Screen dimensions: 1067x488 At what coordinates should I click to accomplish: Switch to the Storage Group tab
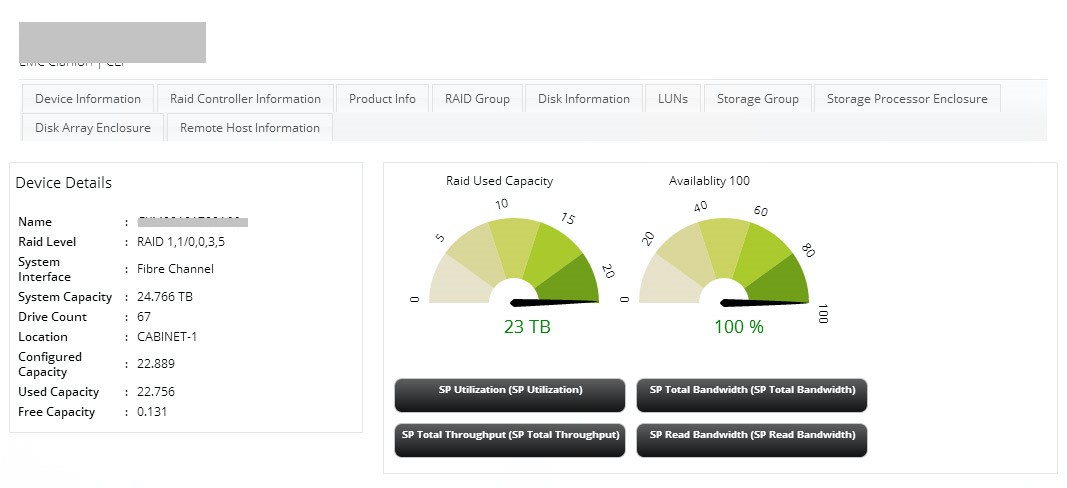(x=757, y=99)
